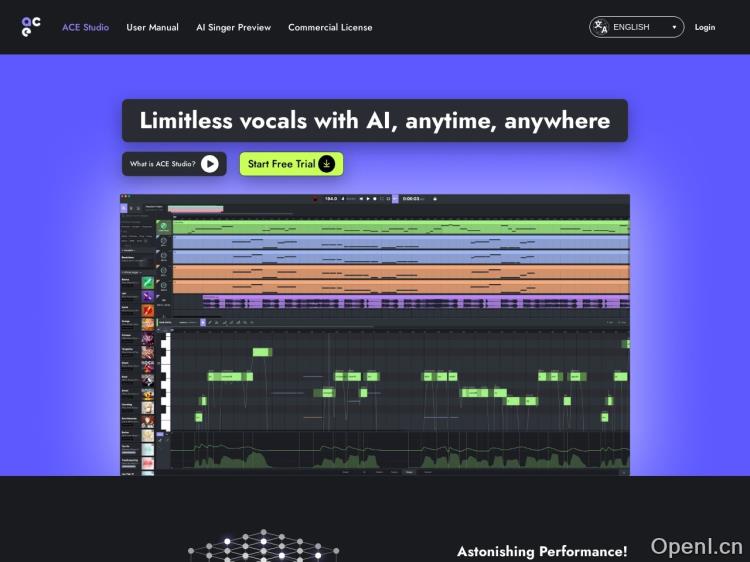Open the Commercial License link

pyautogui.click(x=330, y=27)
